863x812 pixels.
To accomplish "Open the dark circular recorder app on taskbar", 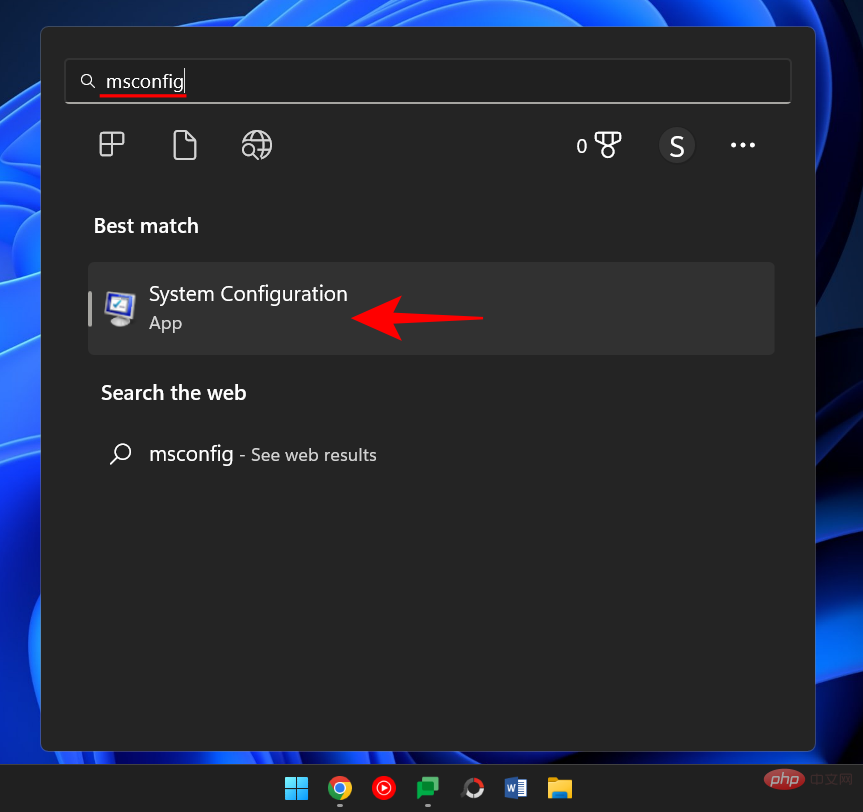I will 472,788.
